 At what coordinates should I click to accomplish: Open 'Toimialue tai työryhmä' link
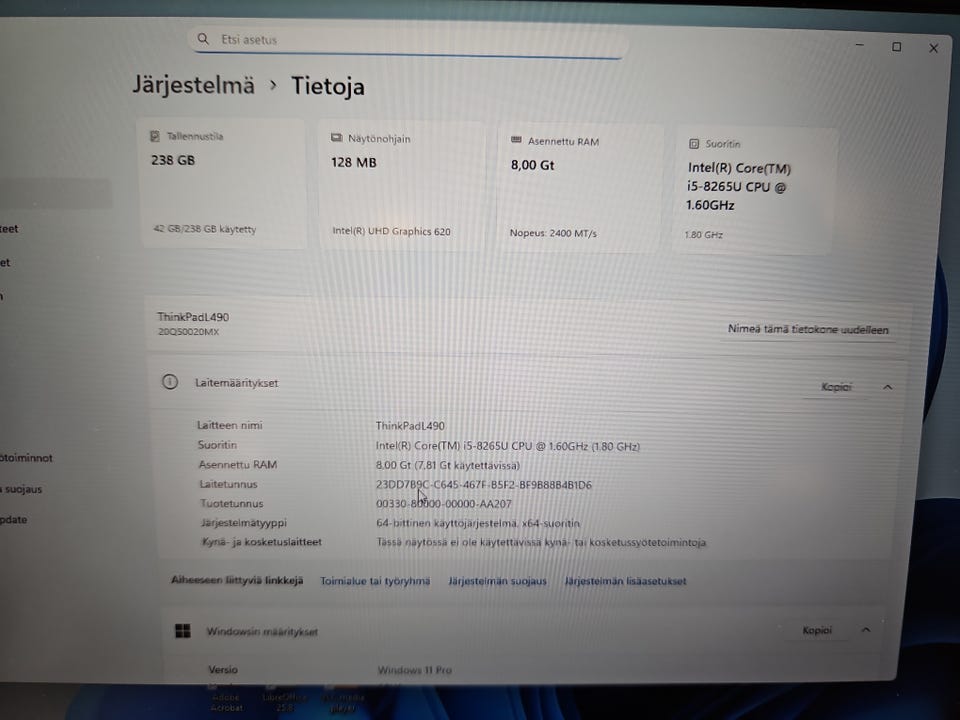tap(375, 581)
